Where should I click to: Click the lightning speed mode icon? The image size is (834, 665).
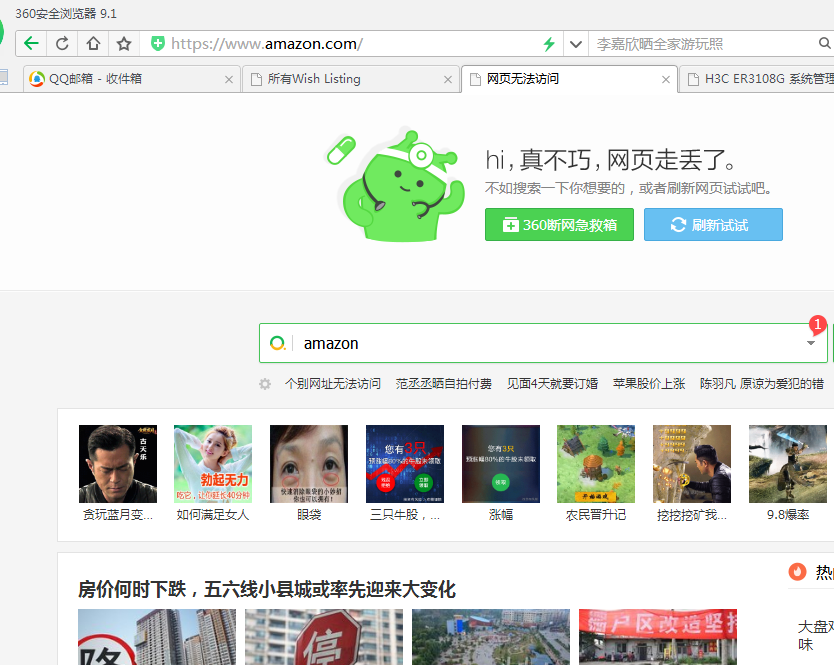(549, 44)
